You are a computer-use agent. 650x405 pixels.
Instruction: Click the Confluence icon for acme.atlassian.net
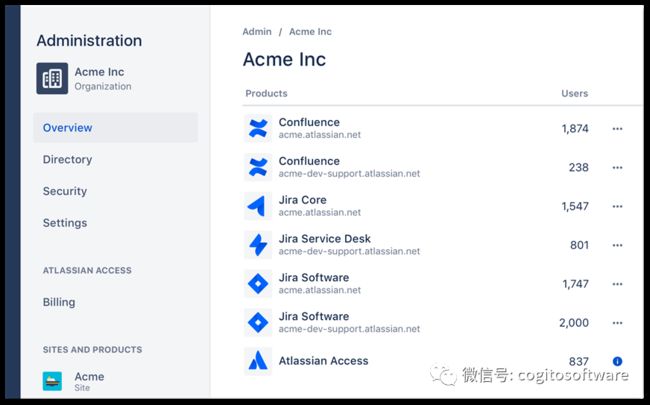258,129
